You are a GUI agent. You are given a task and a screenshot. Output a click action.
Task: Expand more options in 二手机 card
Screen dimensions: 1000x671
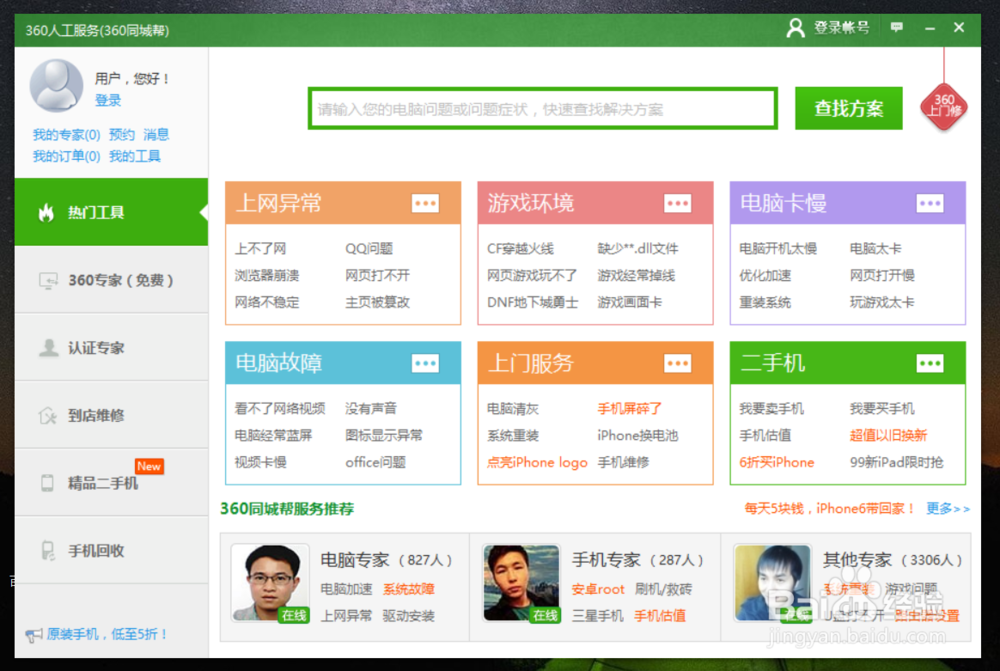(x=930, y=364)
